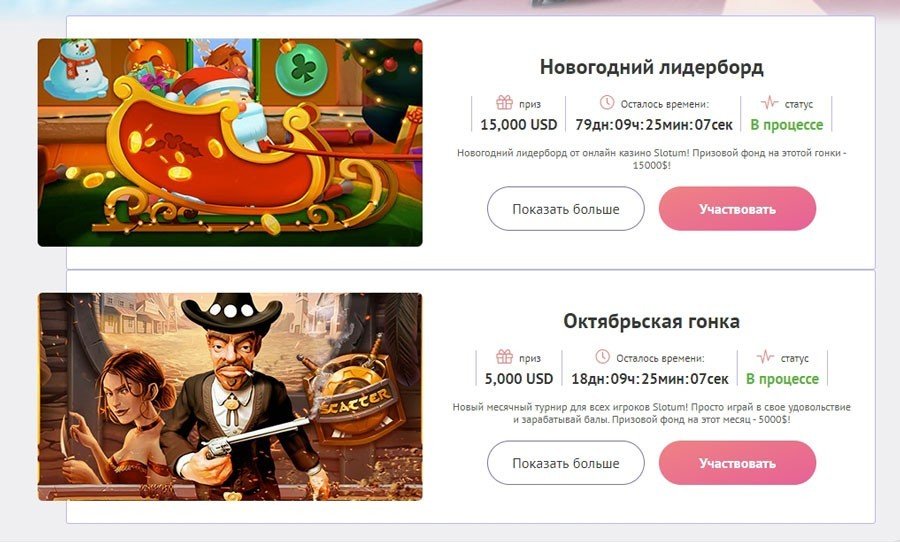The image size is (900, 542).
Task: Select the 5,000 USD prize amount
Action: 518,379
